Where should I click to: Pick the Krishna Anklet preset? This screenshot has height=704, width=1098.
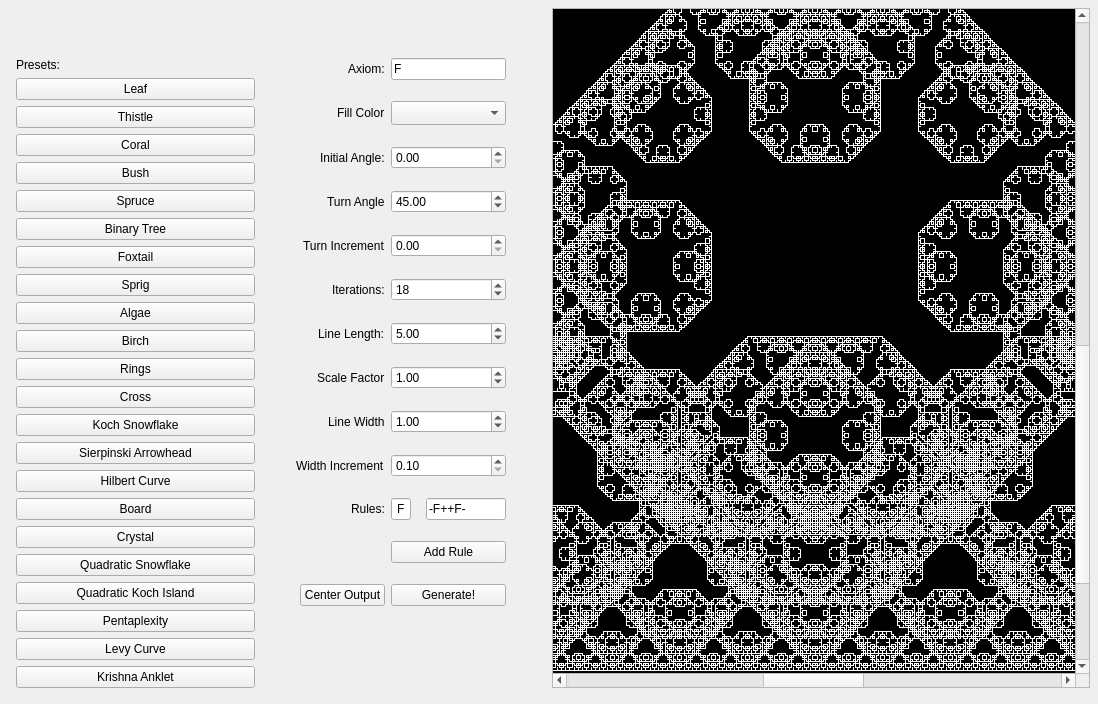(135, 677)
